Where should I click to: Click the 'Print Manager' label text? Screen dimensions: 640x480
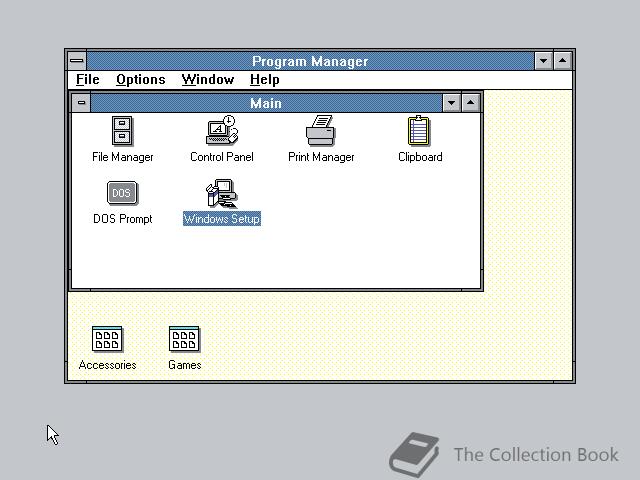point(321,157)
